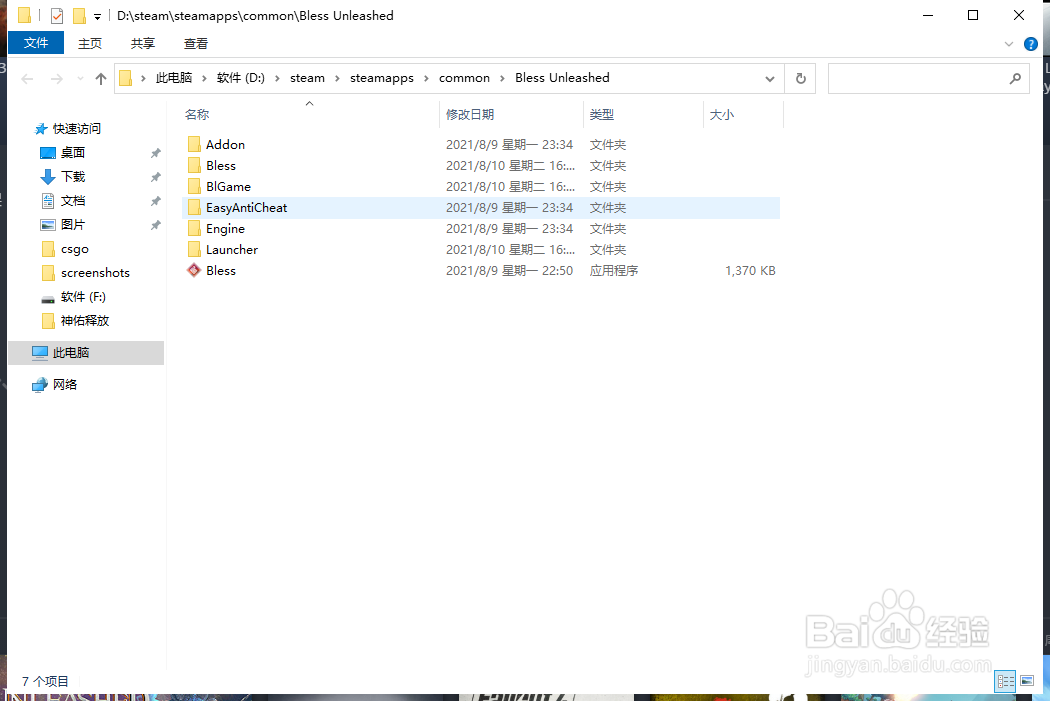Open Pictures (图片) in Quick access
1050x701 pixels.
pos(73,225)
